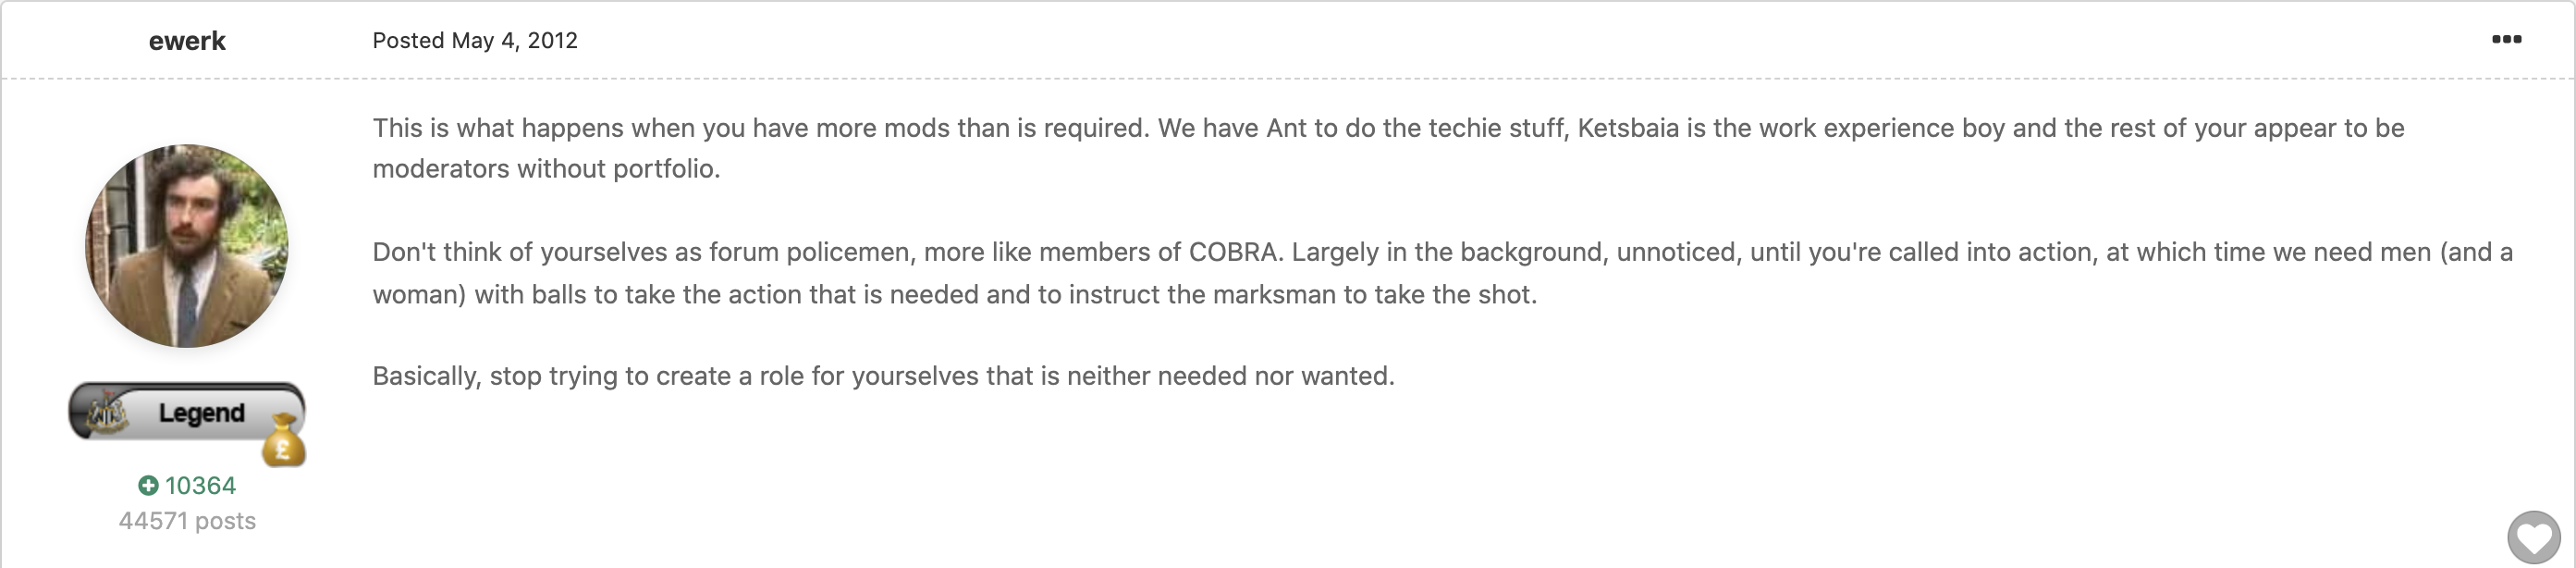
Task: React with the heart icon
Action: 2534,539
